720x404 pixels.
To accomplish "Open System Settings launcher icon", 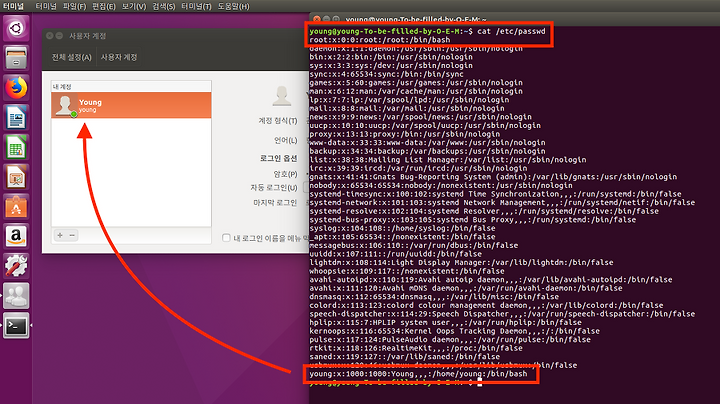I will (16, 266).
